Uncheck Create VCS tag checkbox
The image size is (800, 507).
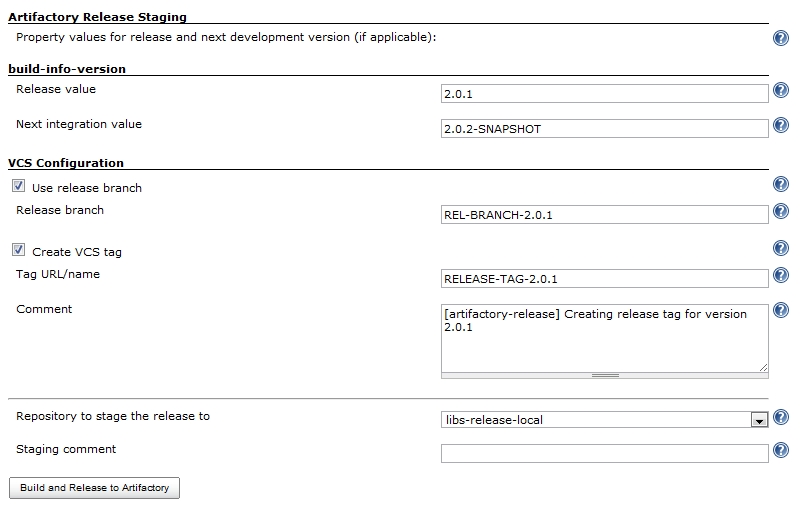point(18,250)
